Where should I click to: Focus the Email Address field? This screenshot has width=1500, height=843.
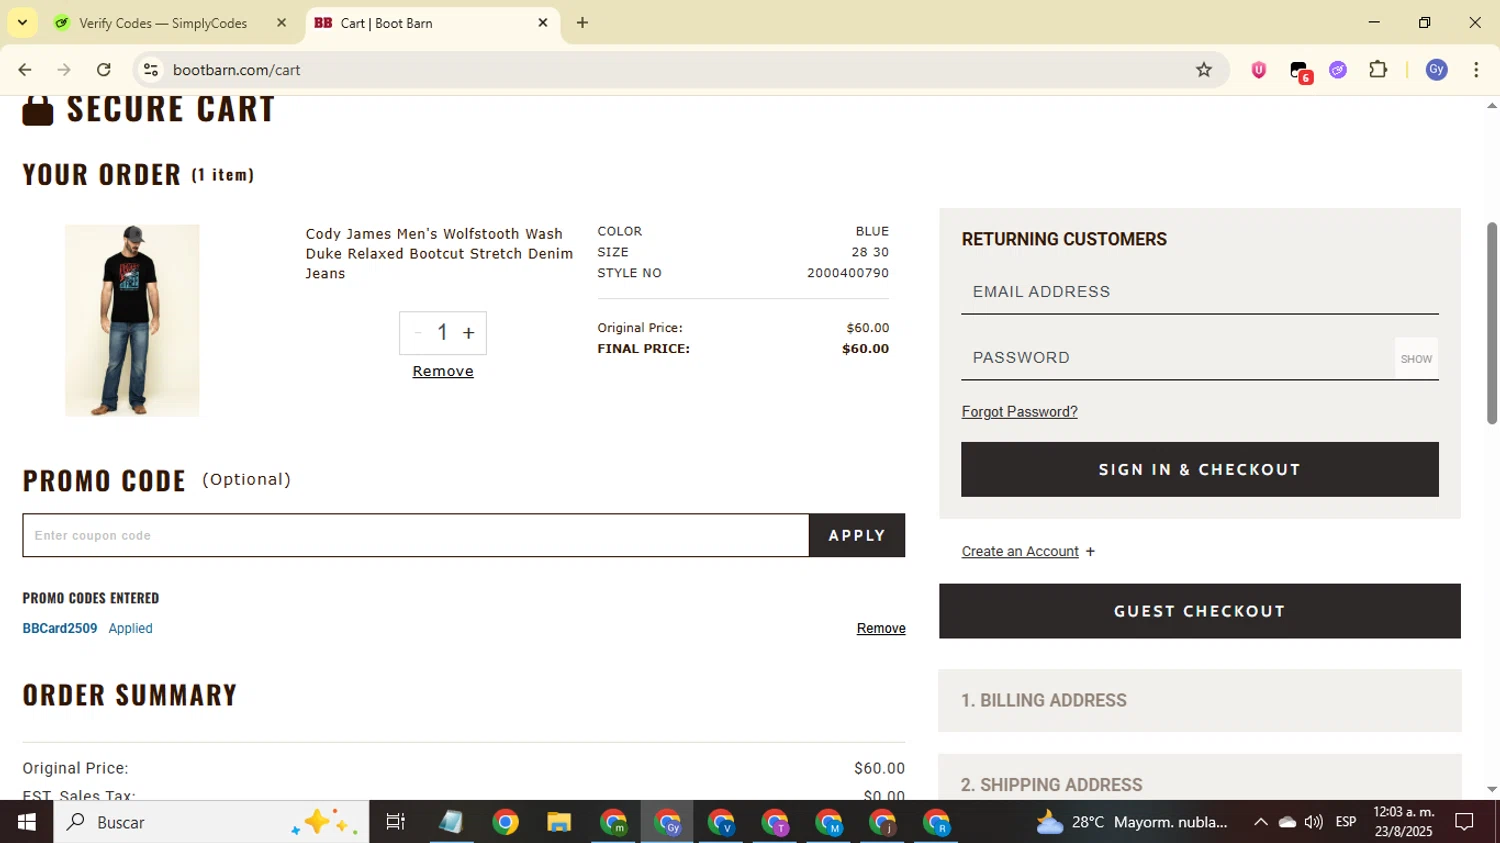(1200, 292)
